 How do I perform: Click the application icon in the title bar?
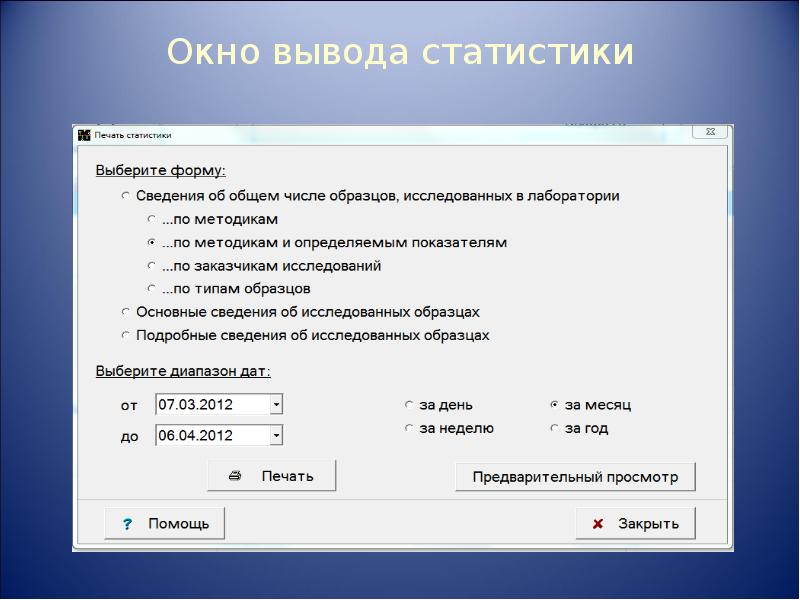click(84, 134)
